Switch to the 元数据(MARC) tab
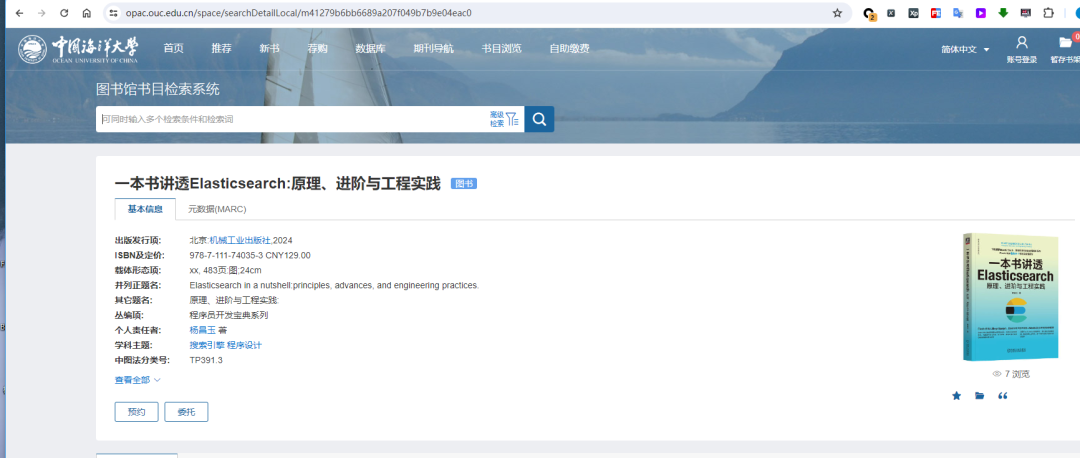Viewport: 1080px width, 458px height. 218,209
